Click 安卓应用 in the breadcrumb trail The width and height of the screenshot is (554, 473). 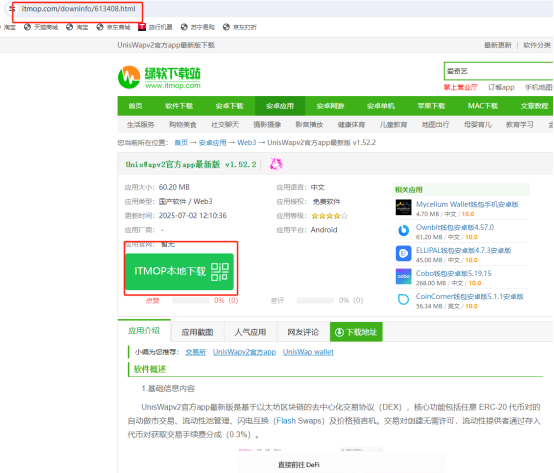[x=212, y=143]
